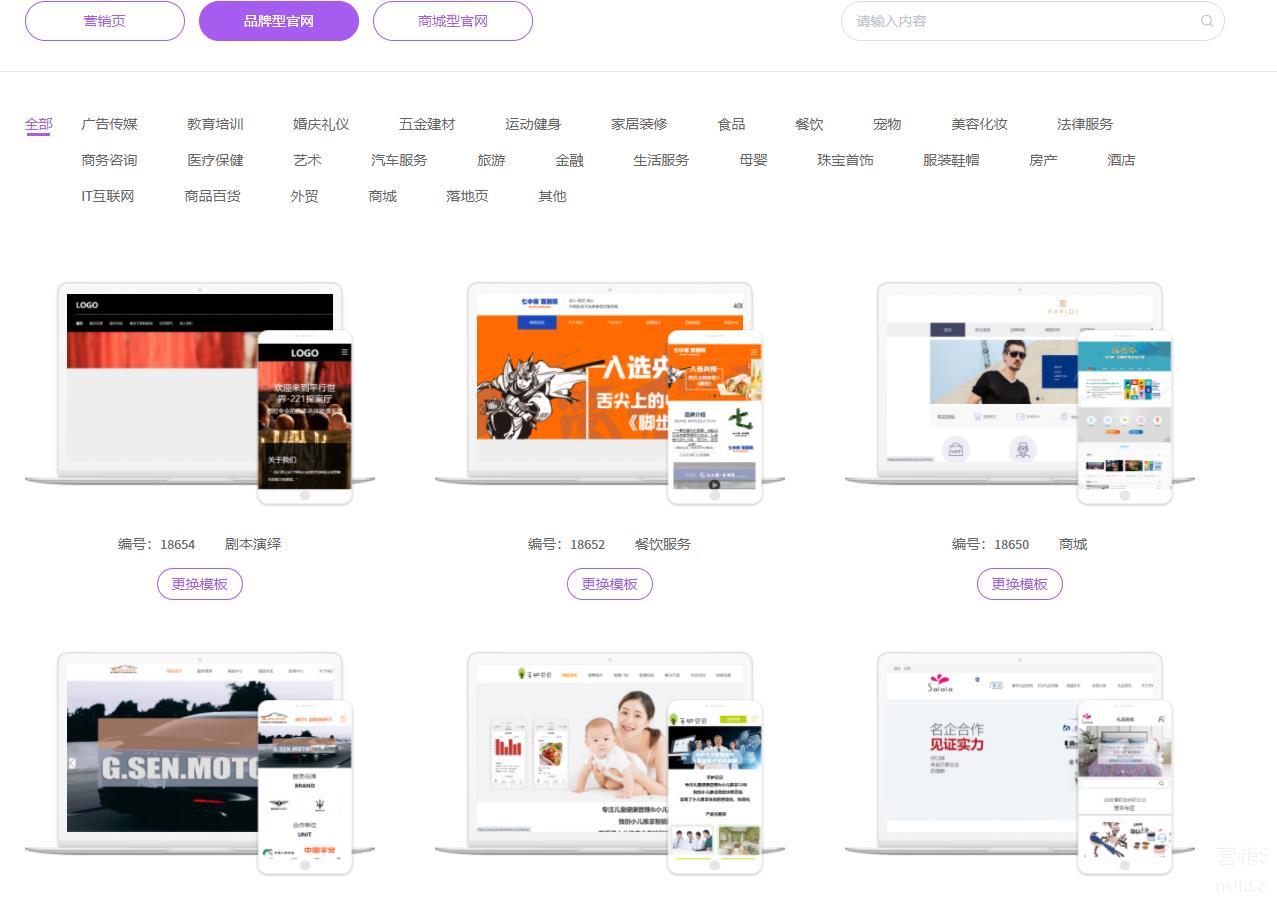Click the search input field
1277x905 pixels.
pyautogui.click(x=1020, y=21)
